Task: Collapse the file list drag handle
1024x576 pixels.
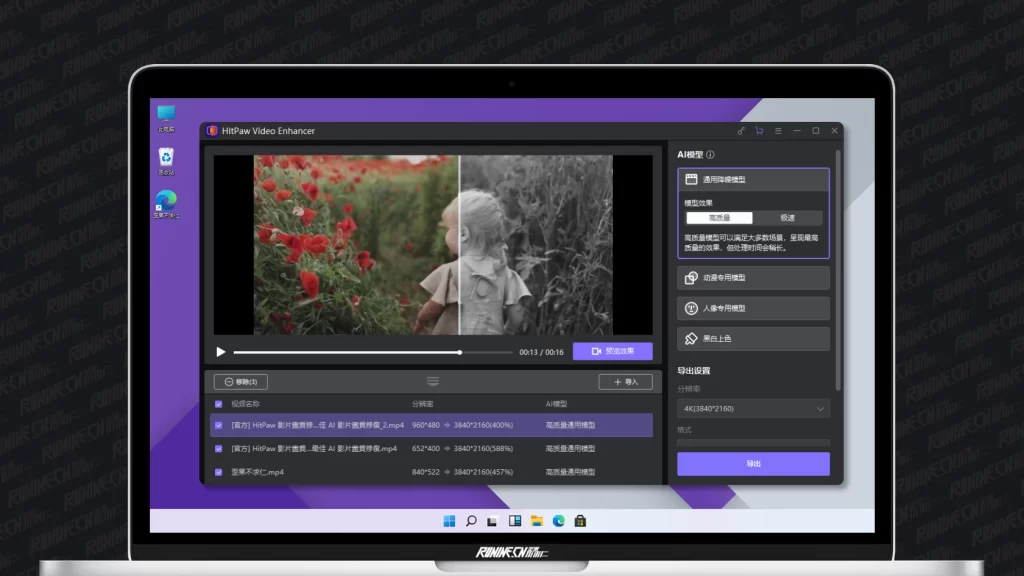Action: [x=432, y=382]
